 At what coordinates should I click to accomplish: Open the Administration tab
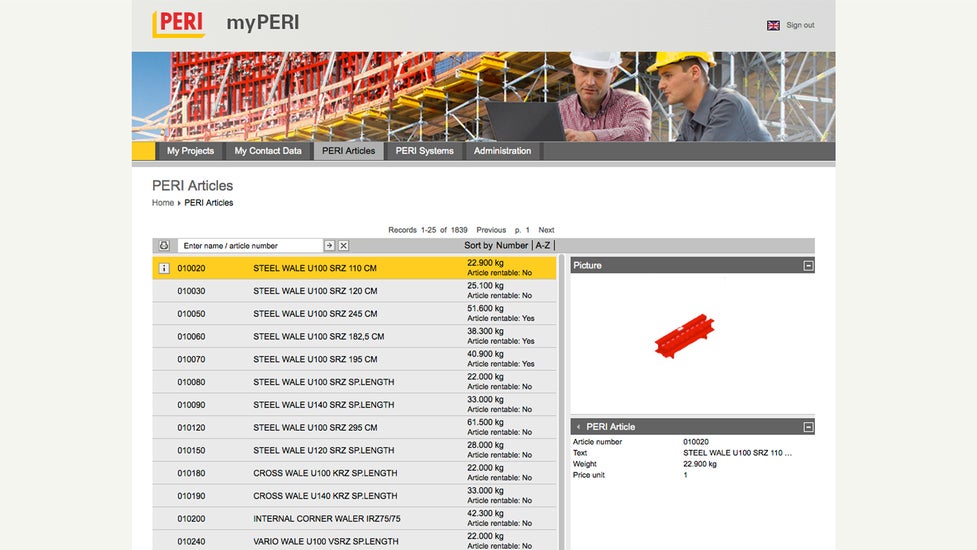click(x=502, y=151)
